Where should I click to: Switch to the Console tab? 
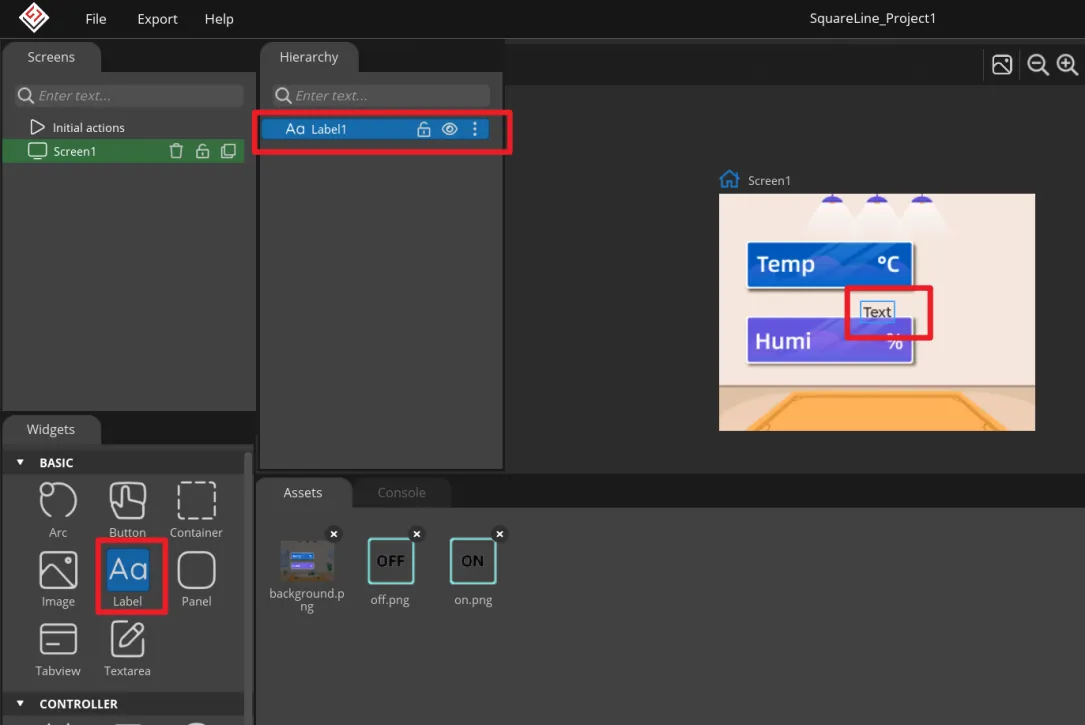[401, 493]
